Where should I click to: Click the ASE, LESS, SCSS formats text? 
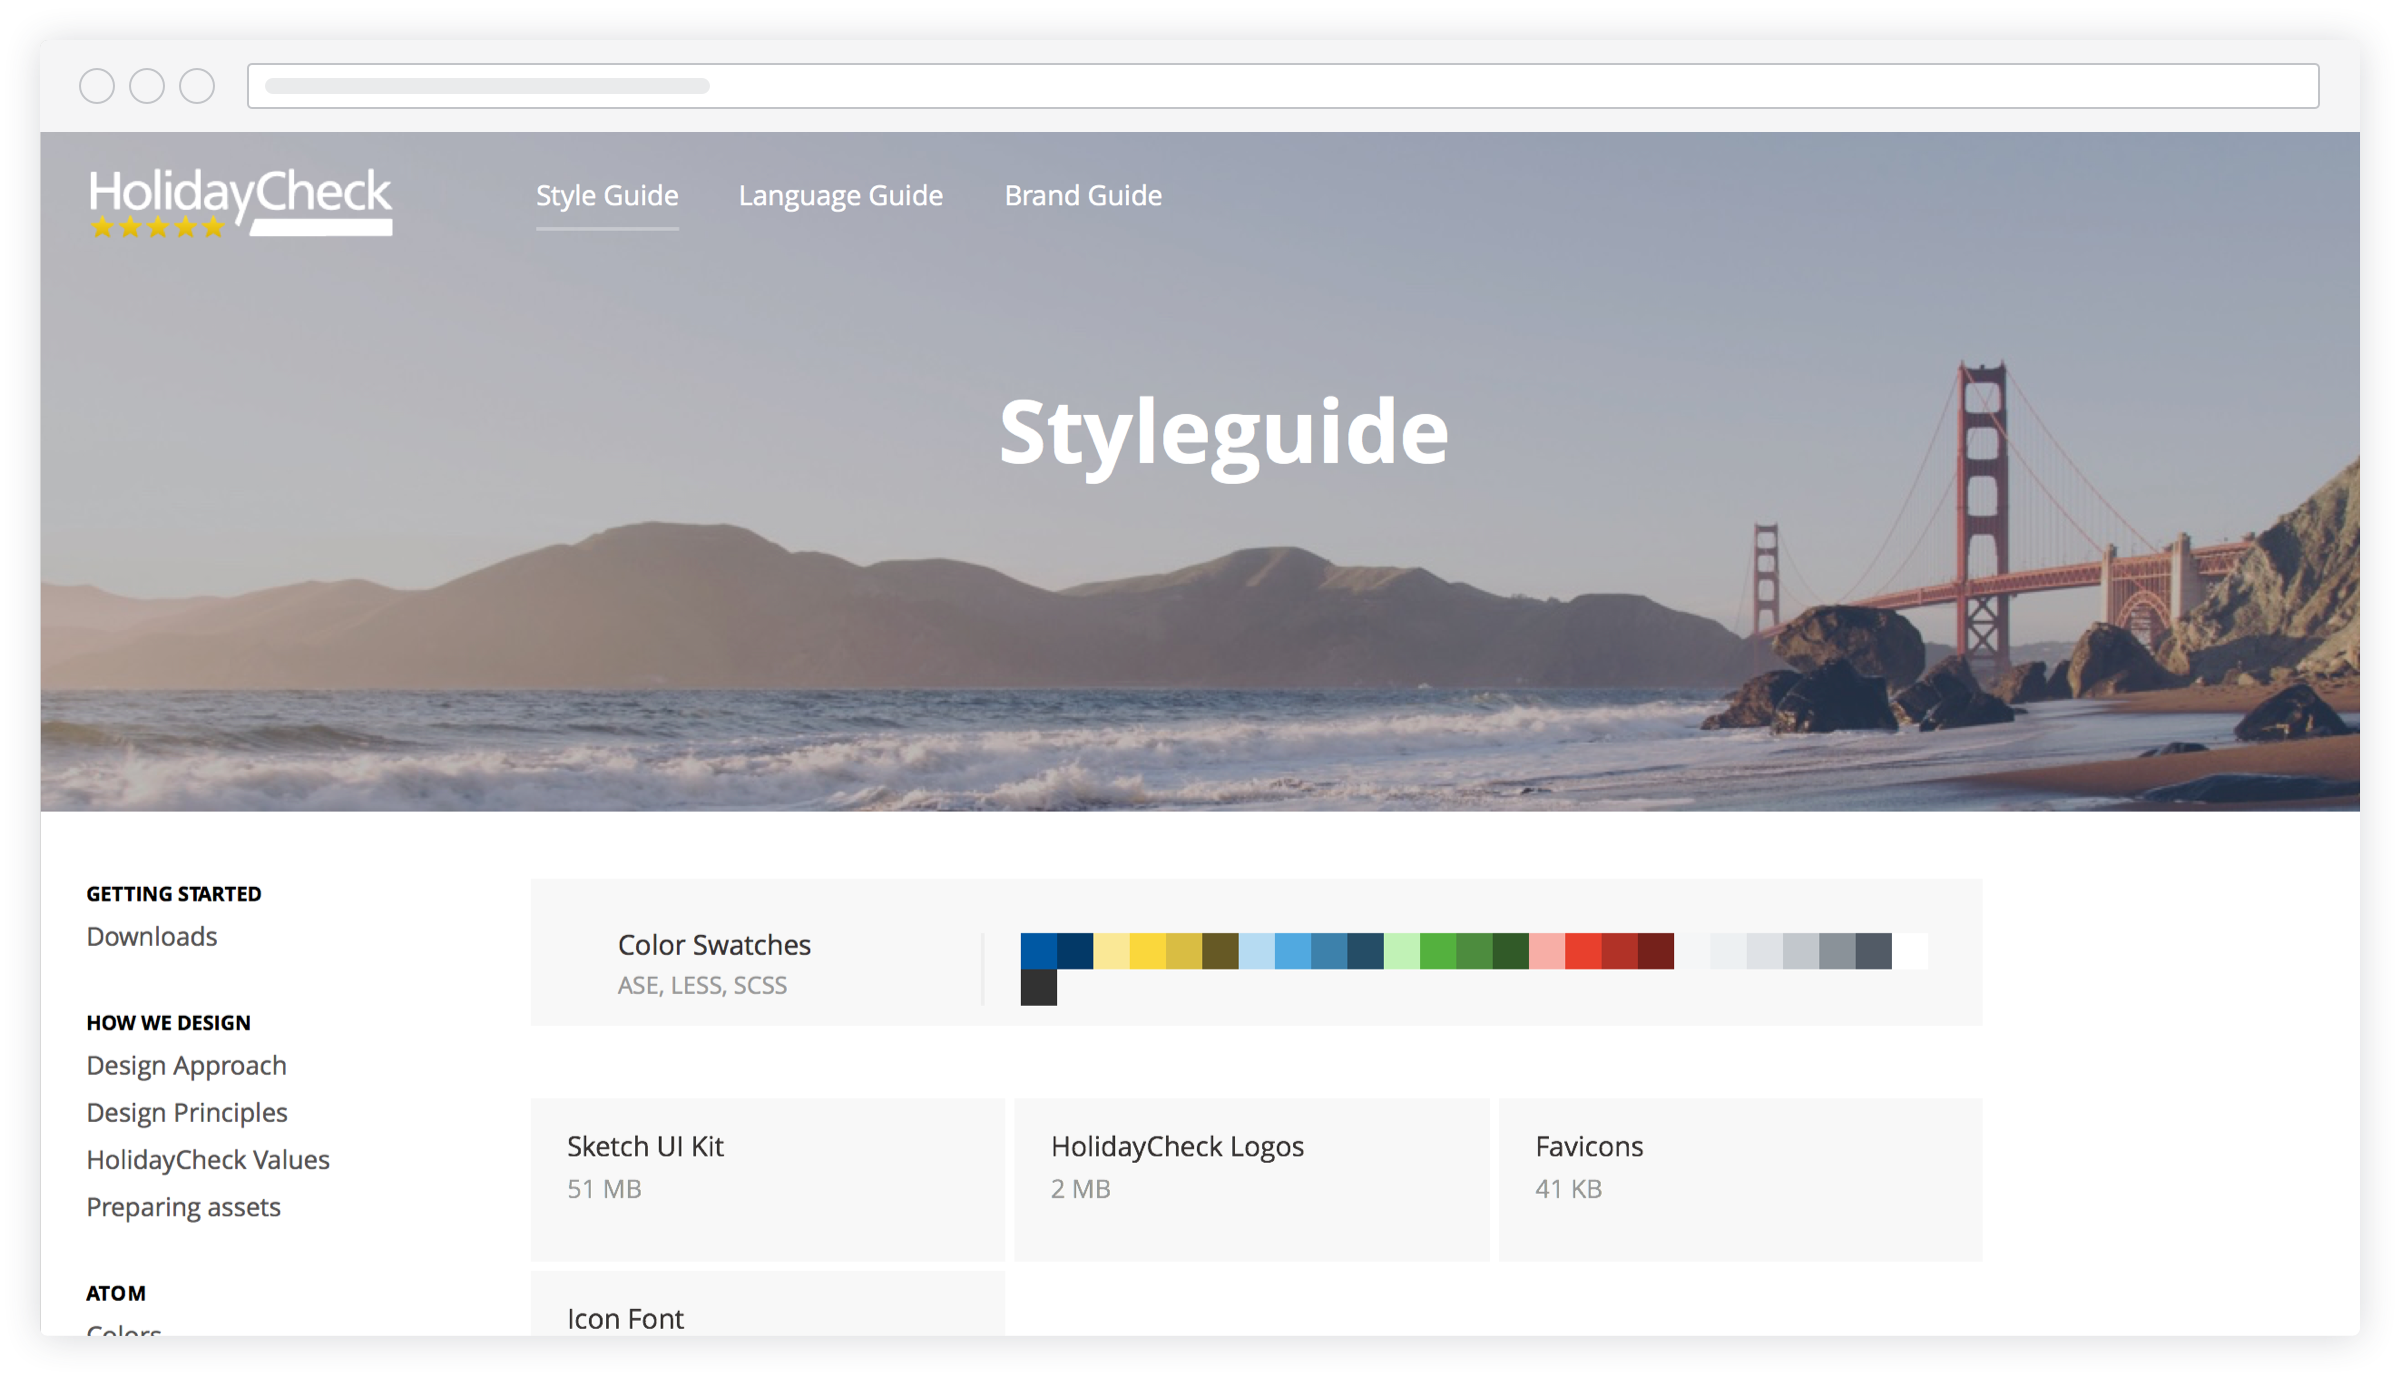tap(702, 986)
